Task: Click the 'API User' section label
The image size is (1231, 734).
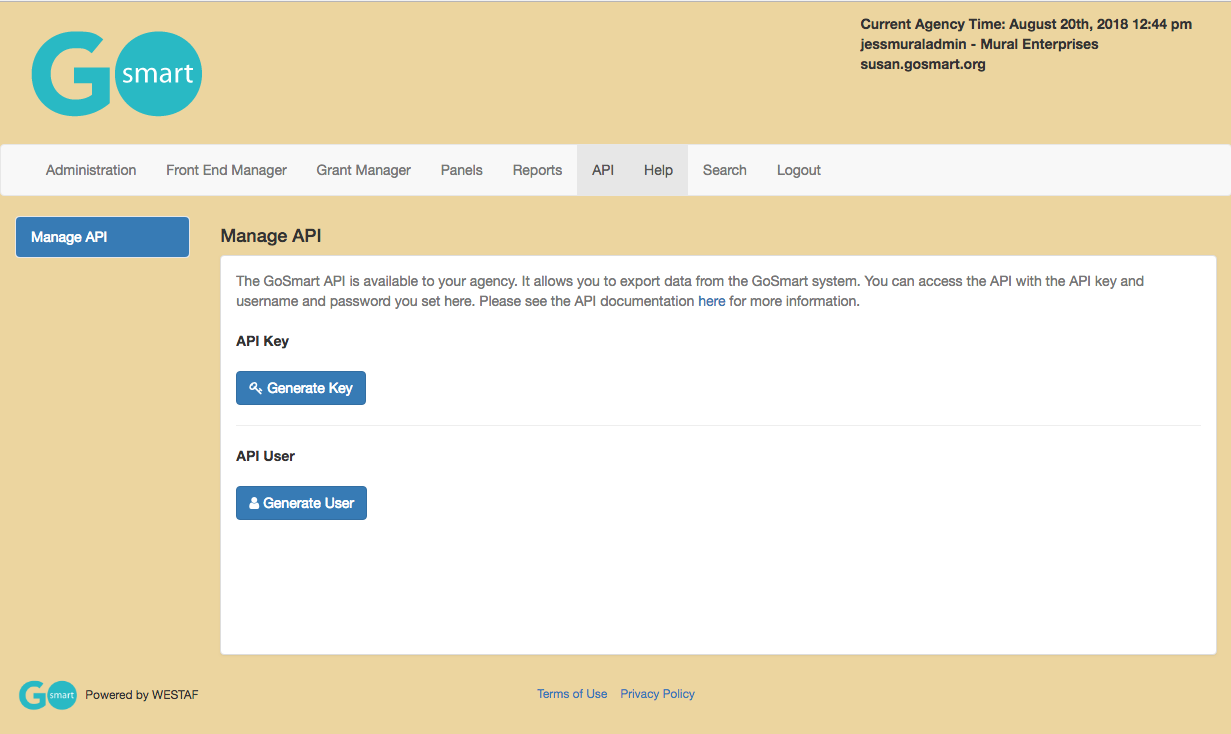Action: 266,456
